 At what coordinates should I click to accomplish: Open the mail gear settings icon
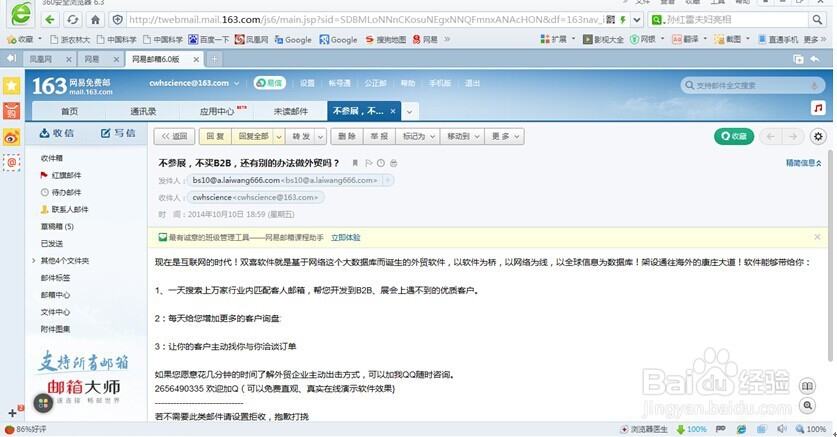pos(818,137)
